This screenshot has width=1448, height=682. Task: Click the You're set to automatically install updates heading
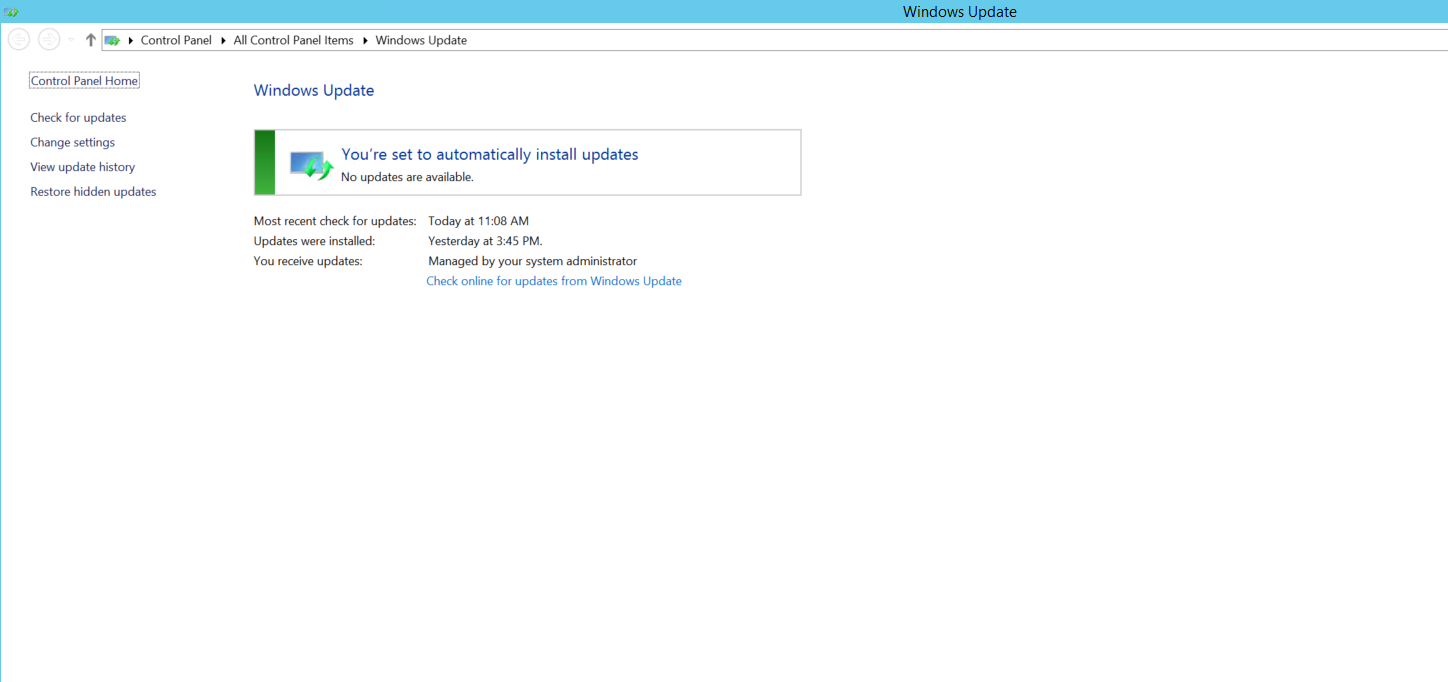489,154
